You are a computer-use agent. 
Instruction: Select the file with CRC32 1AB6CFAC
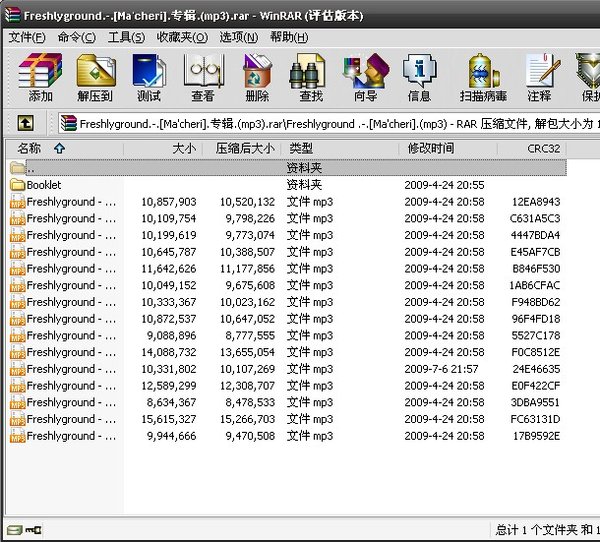click(286, 285)
